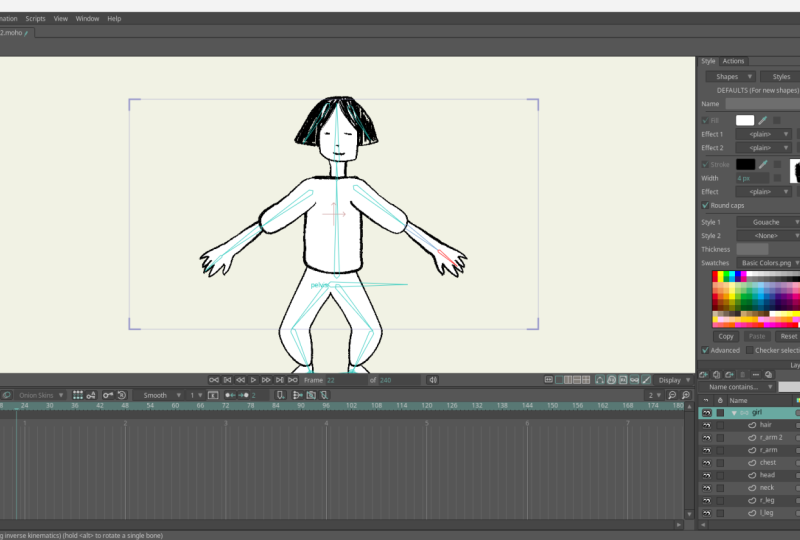This screenshot has width=800, height=540.
Task: Select the neck layer row
Action: [749, 488]
